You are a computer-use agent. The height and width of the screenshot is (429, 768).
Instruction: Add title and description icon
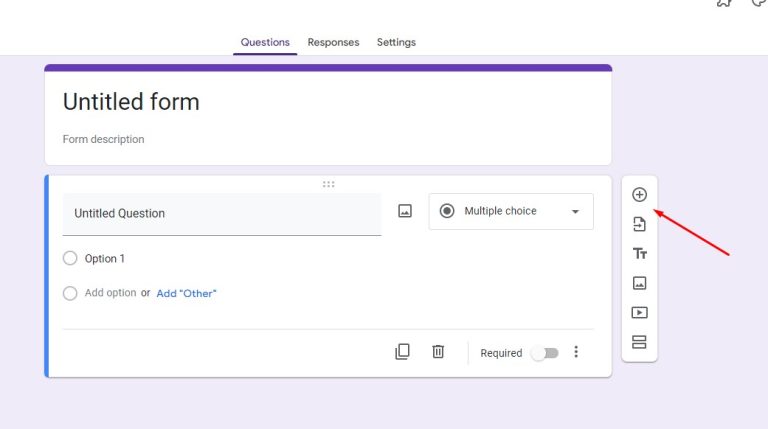click(x=639, y=254)
